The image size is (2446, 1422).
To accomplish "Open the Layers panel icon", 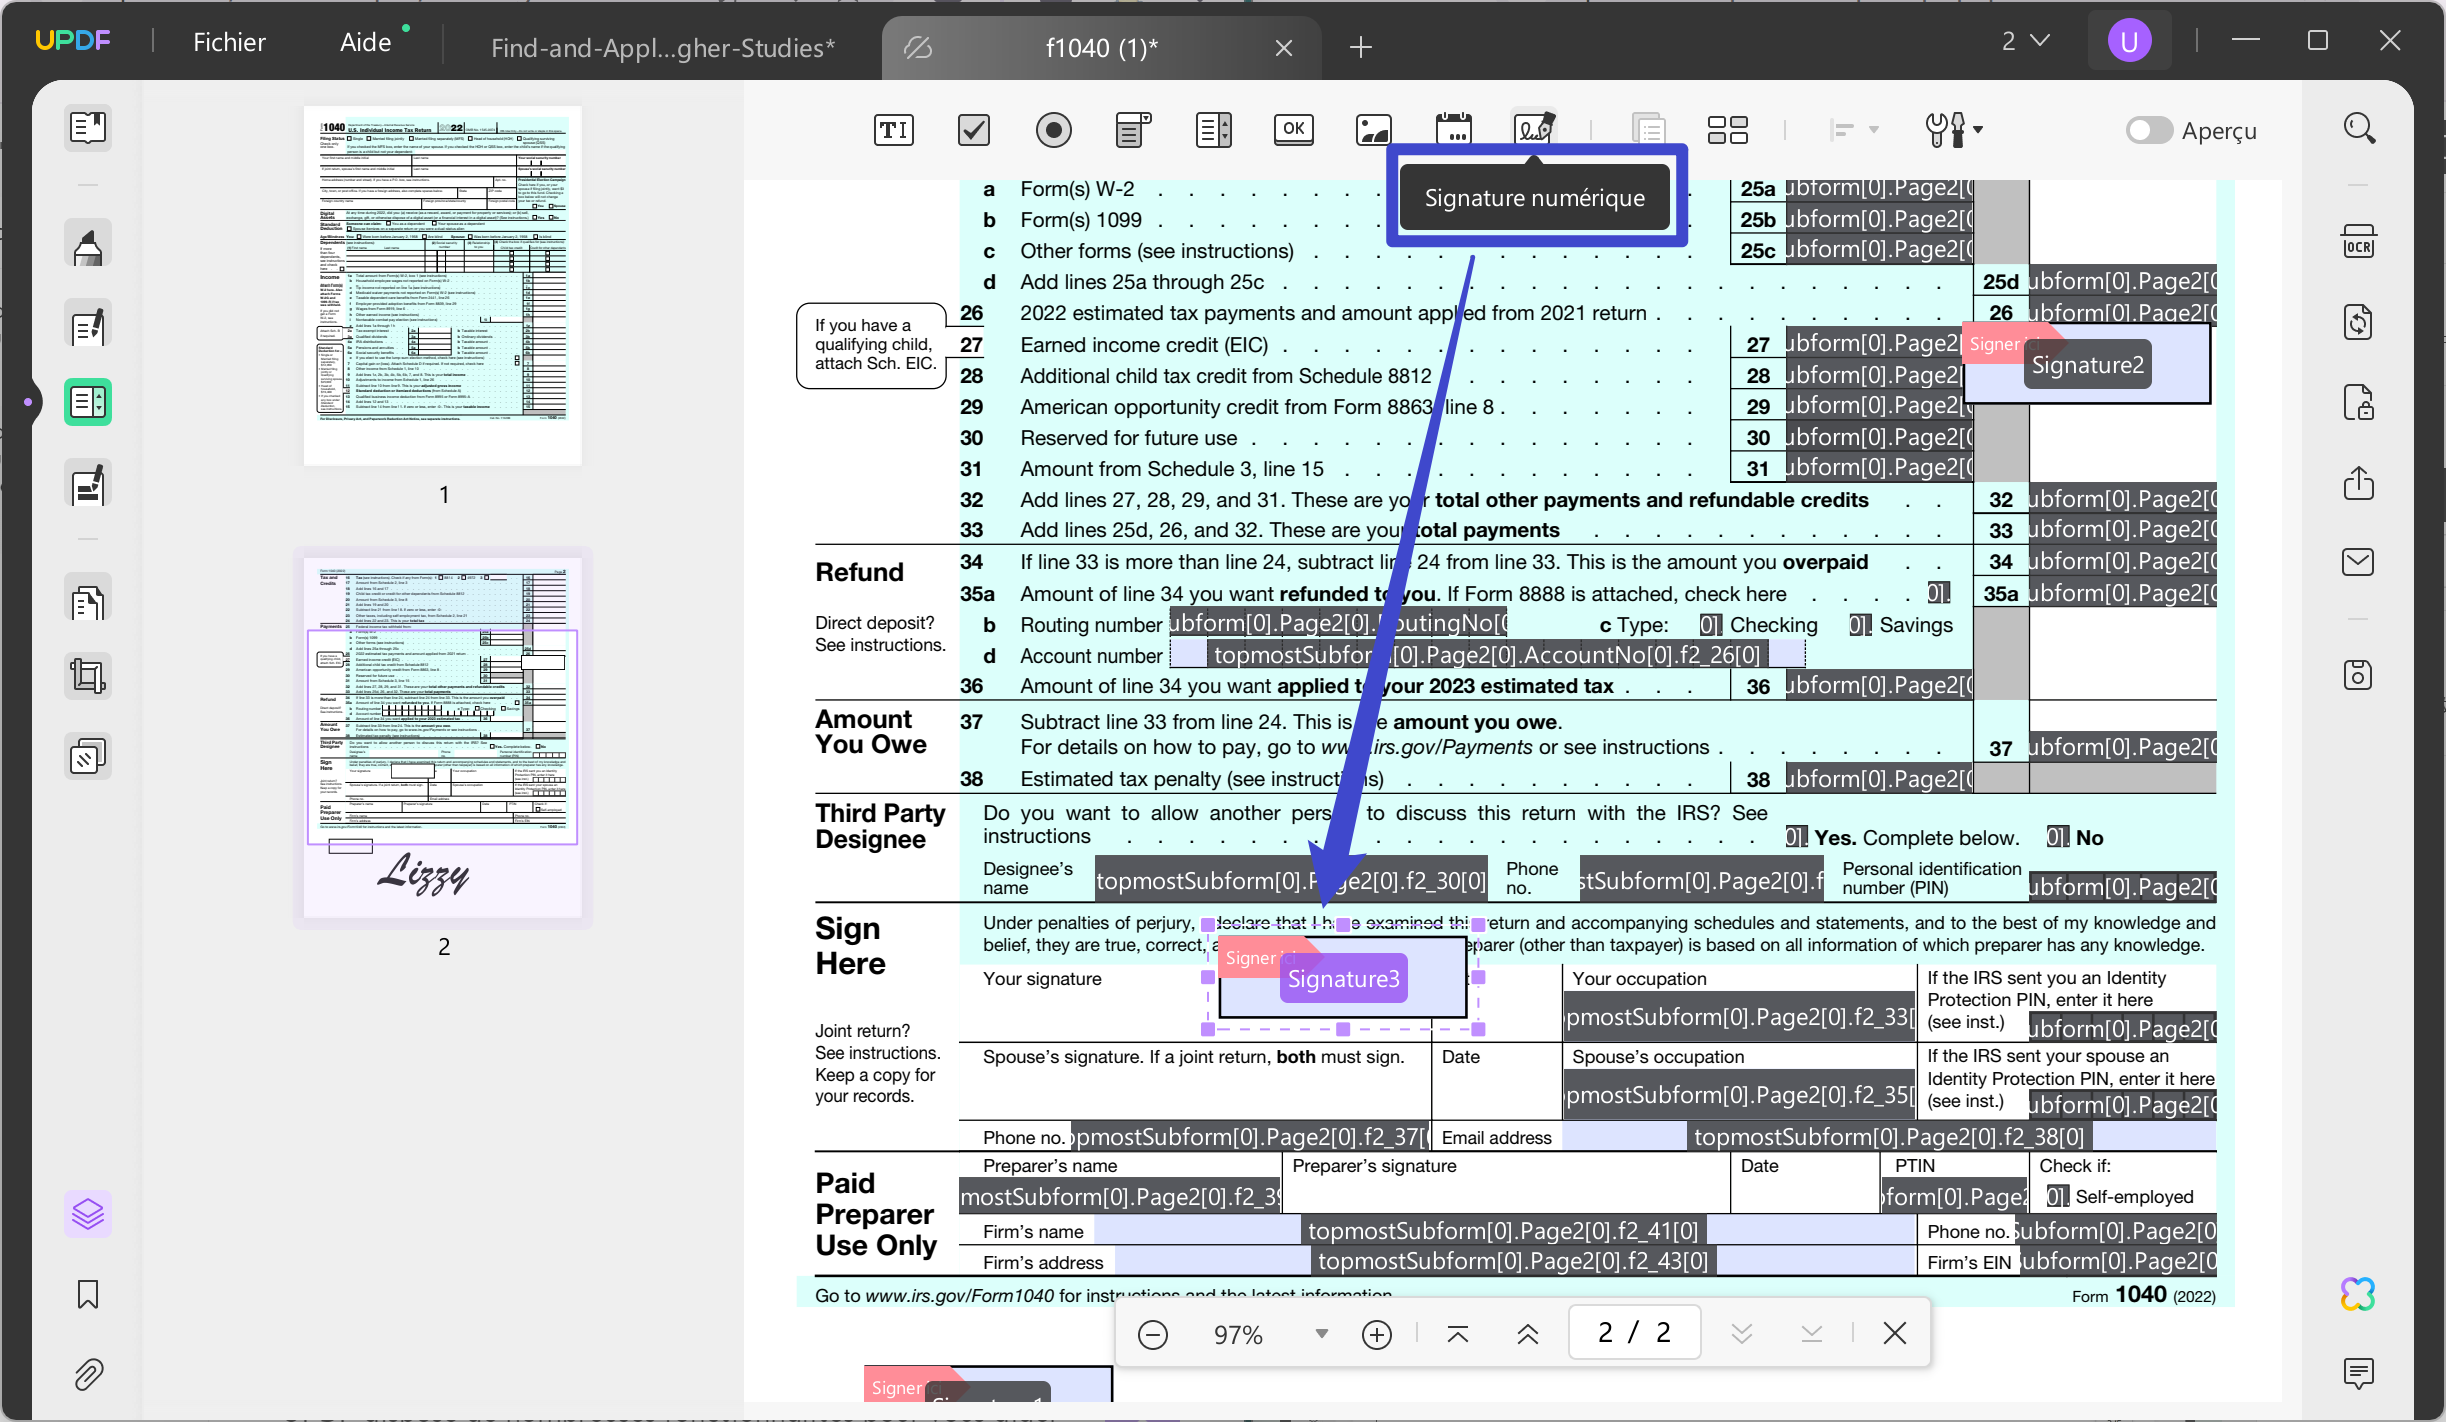I will [x=88, y=1214].
